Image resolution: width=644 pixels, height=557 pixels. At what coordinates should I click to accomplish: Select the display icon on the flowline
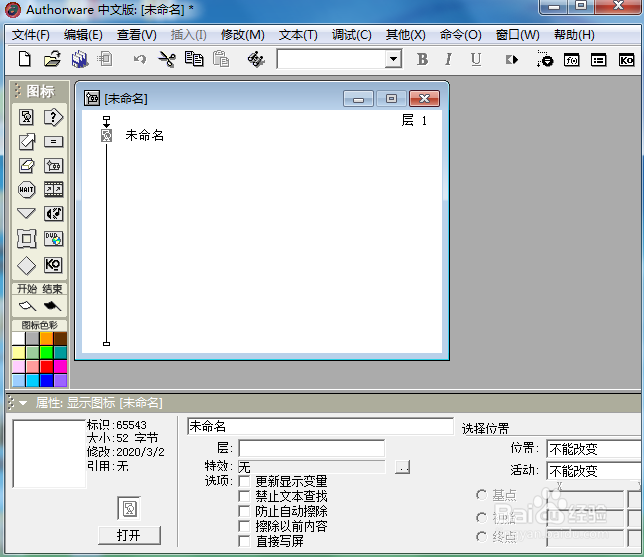pyautogui.click(x=106, y=136)
